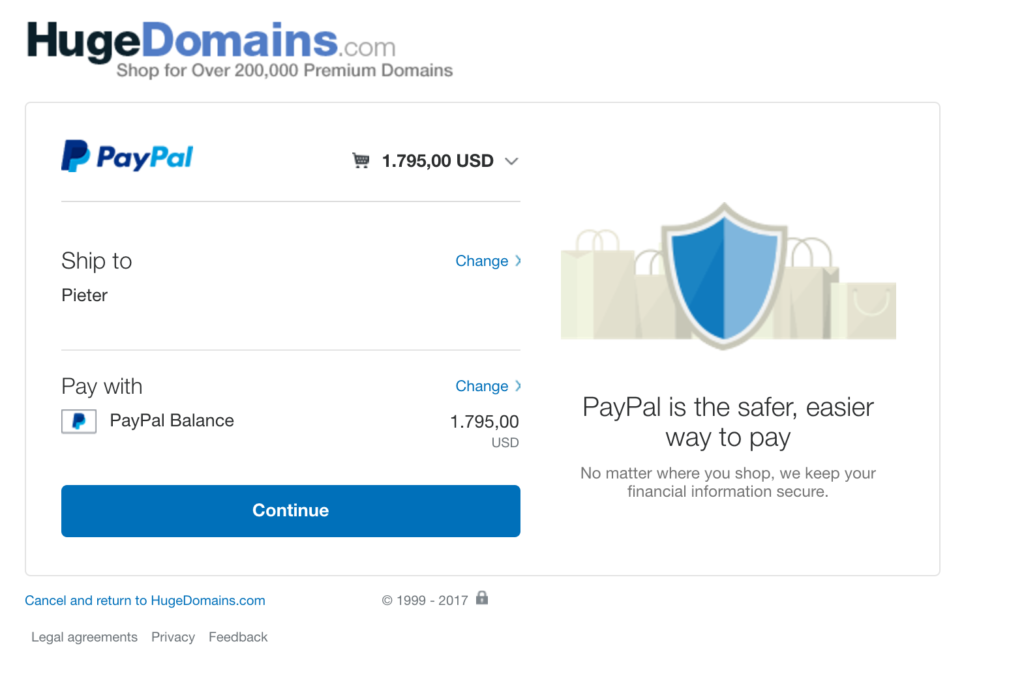Click the blue Continue button

pyautogui.click(x=291, y=511)
